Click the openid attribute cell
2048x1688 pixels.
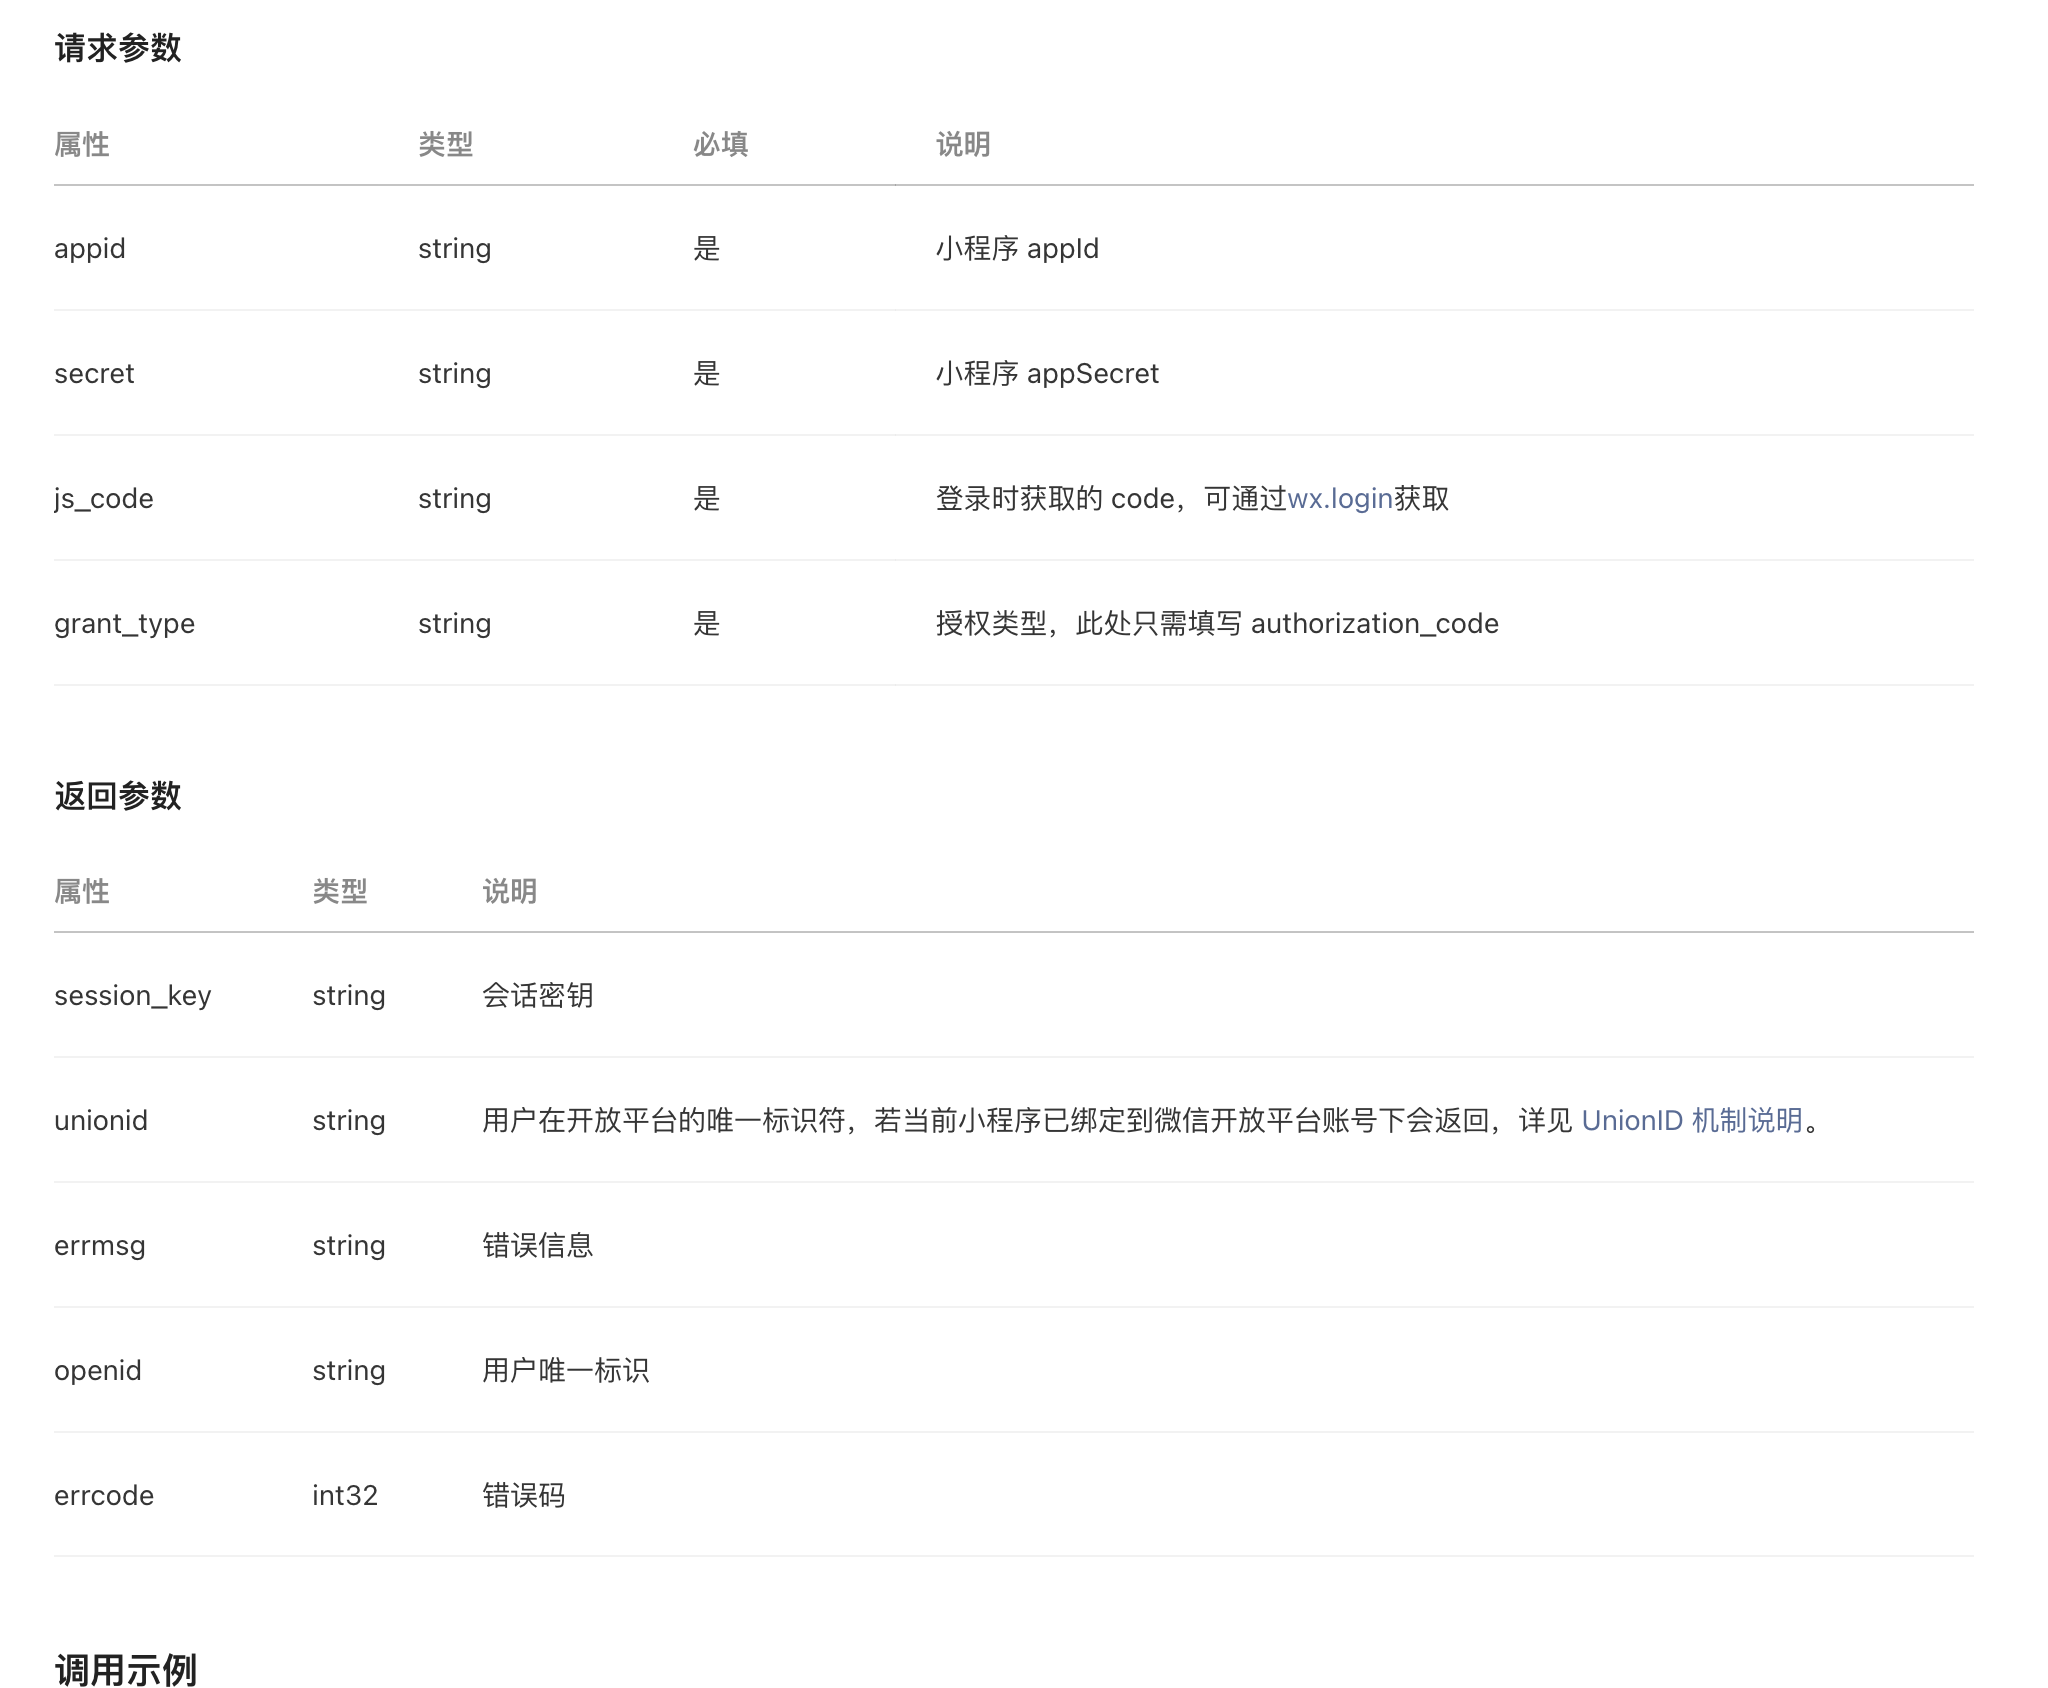pos(98,1370)
